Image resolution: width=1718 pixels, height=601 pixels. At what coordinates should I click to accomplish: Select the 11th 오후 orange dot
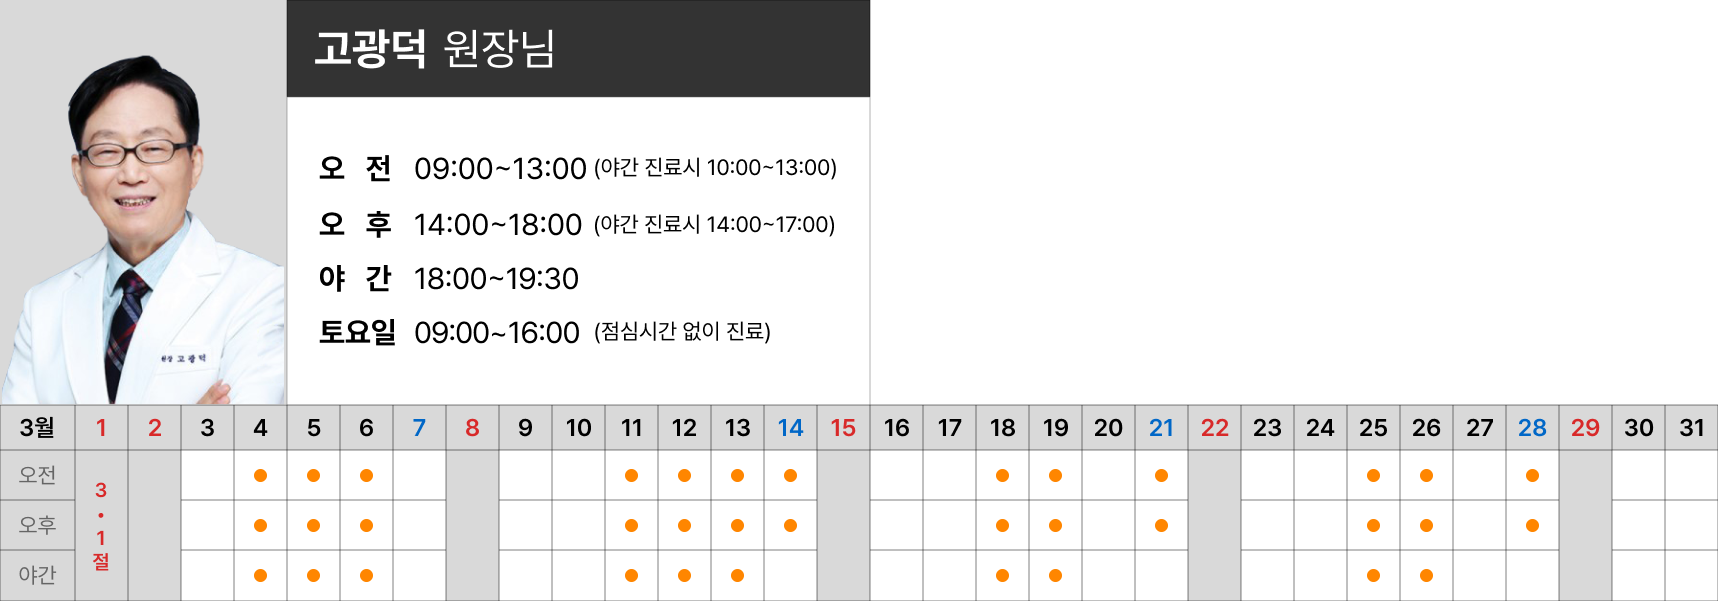631,525
